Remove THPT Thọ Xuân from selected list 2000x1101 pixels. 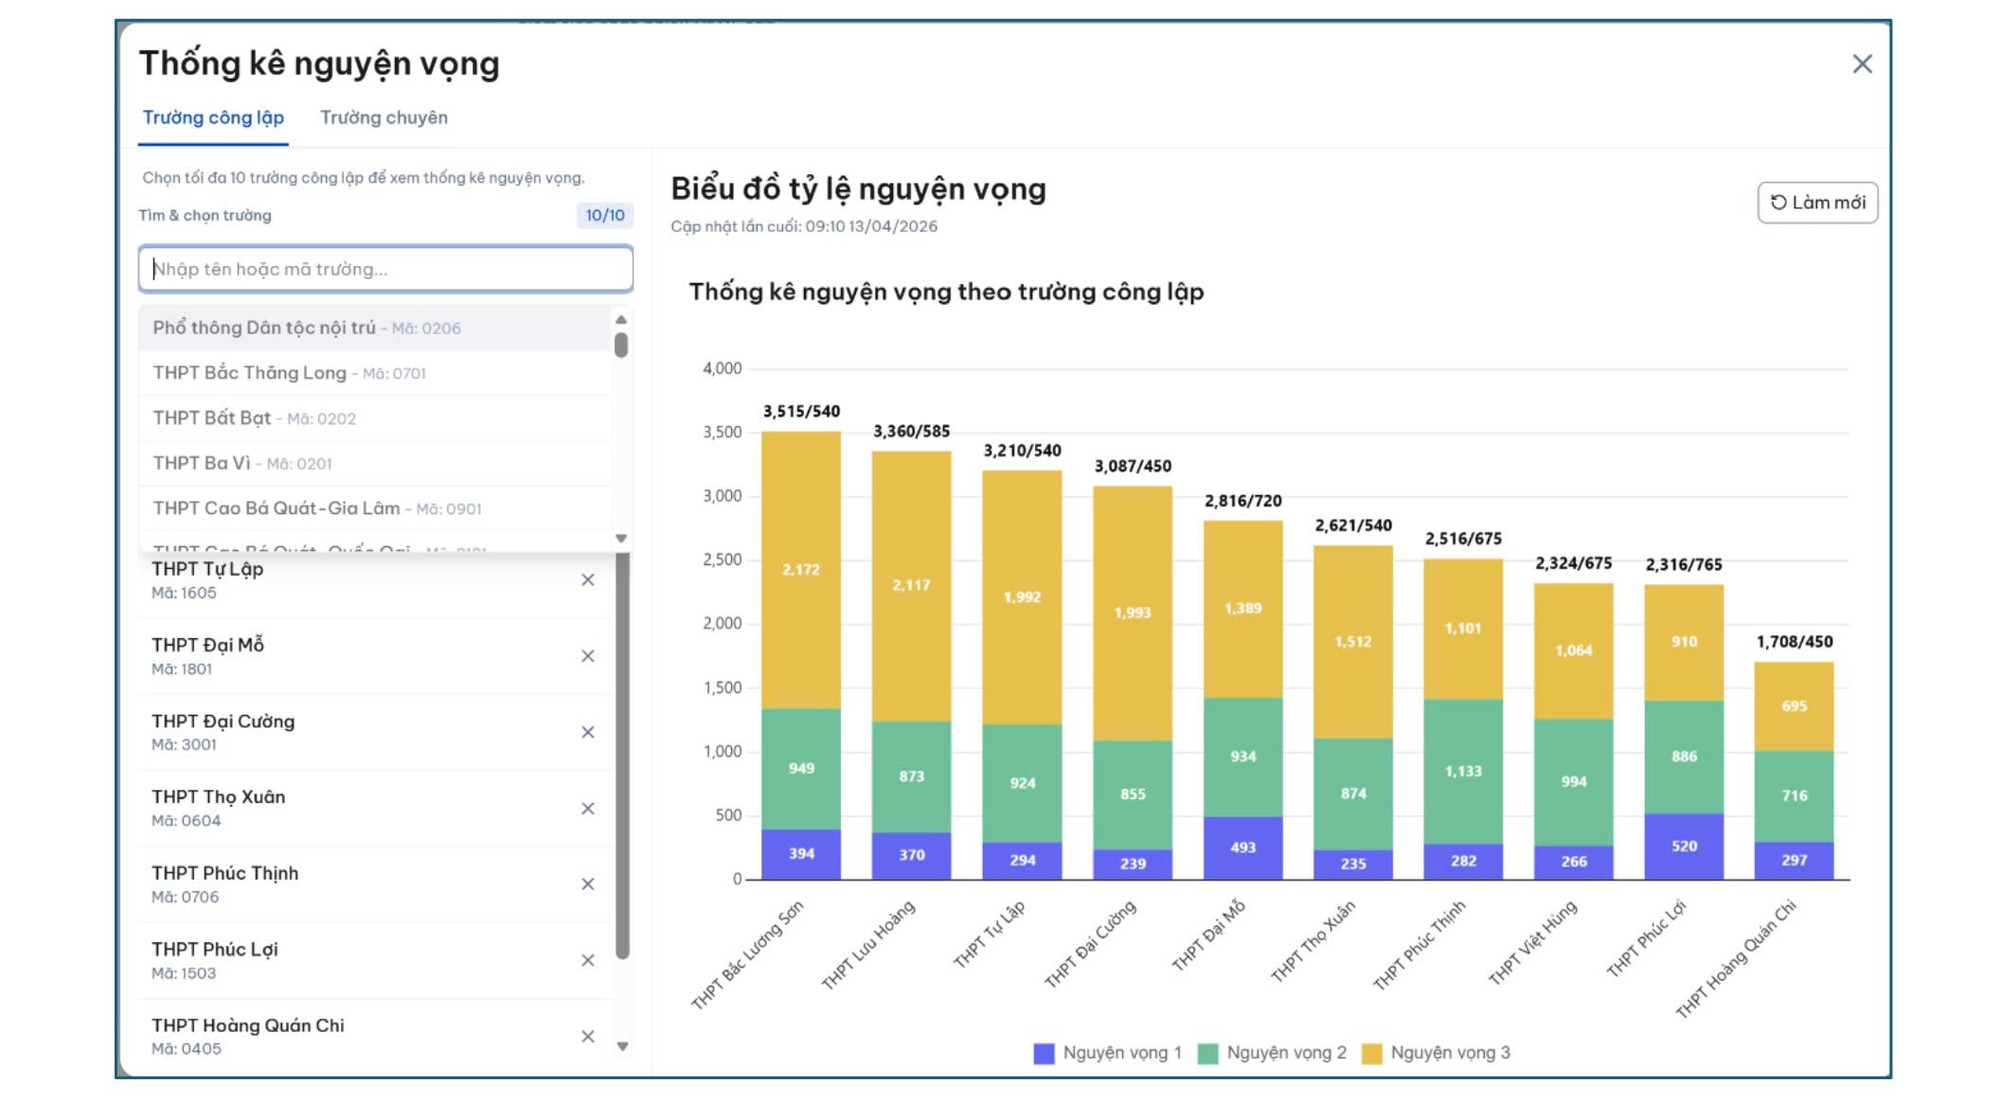(588, 808)
